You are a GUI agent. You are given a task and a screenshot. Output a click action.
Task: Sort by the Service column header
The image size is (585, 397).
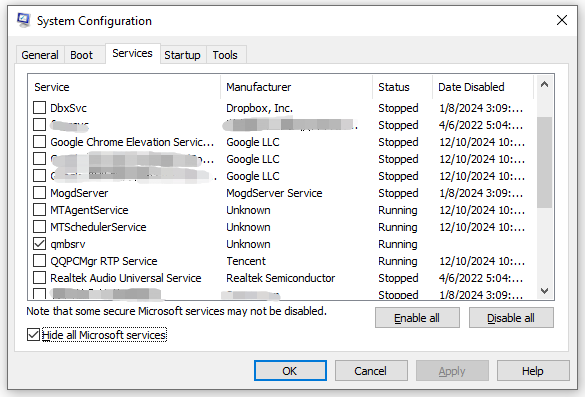123,87
